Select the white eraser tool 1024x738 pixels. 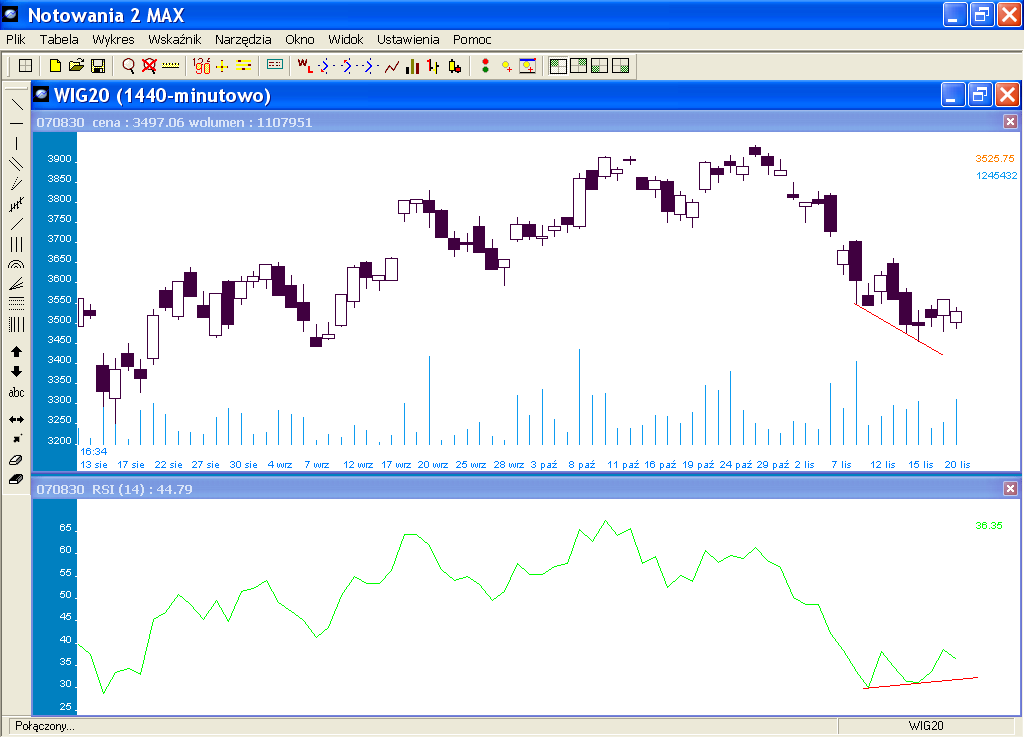coord(16,460)
